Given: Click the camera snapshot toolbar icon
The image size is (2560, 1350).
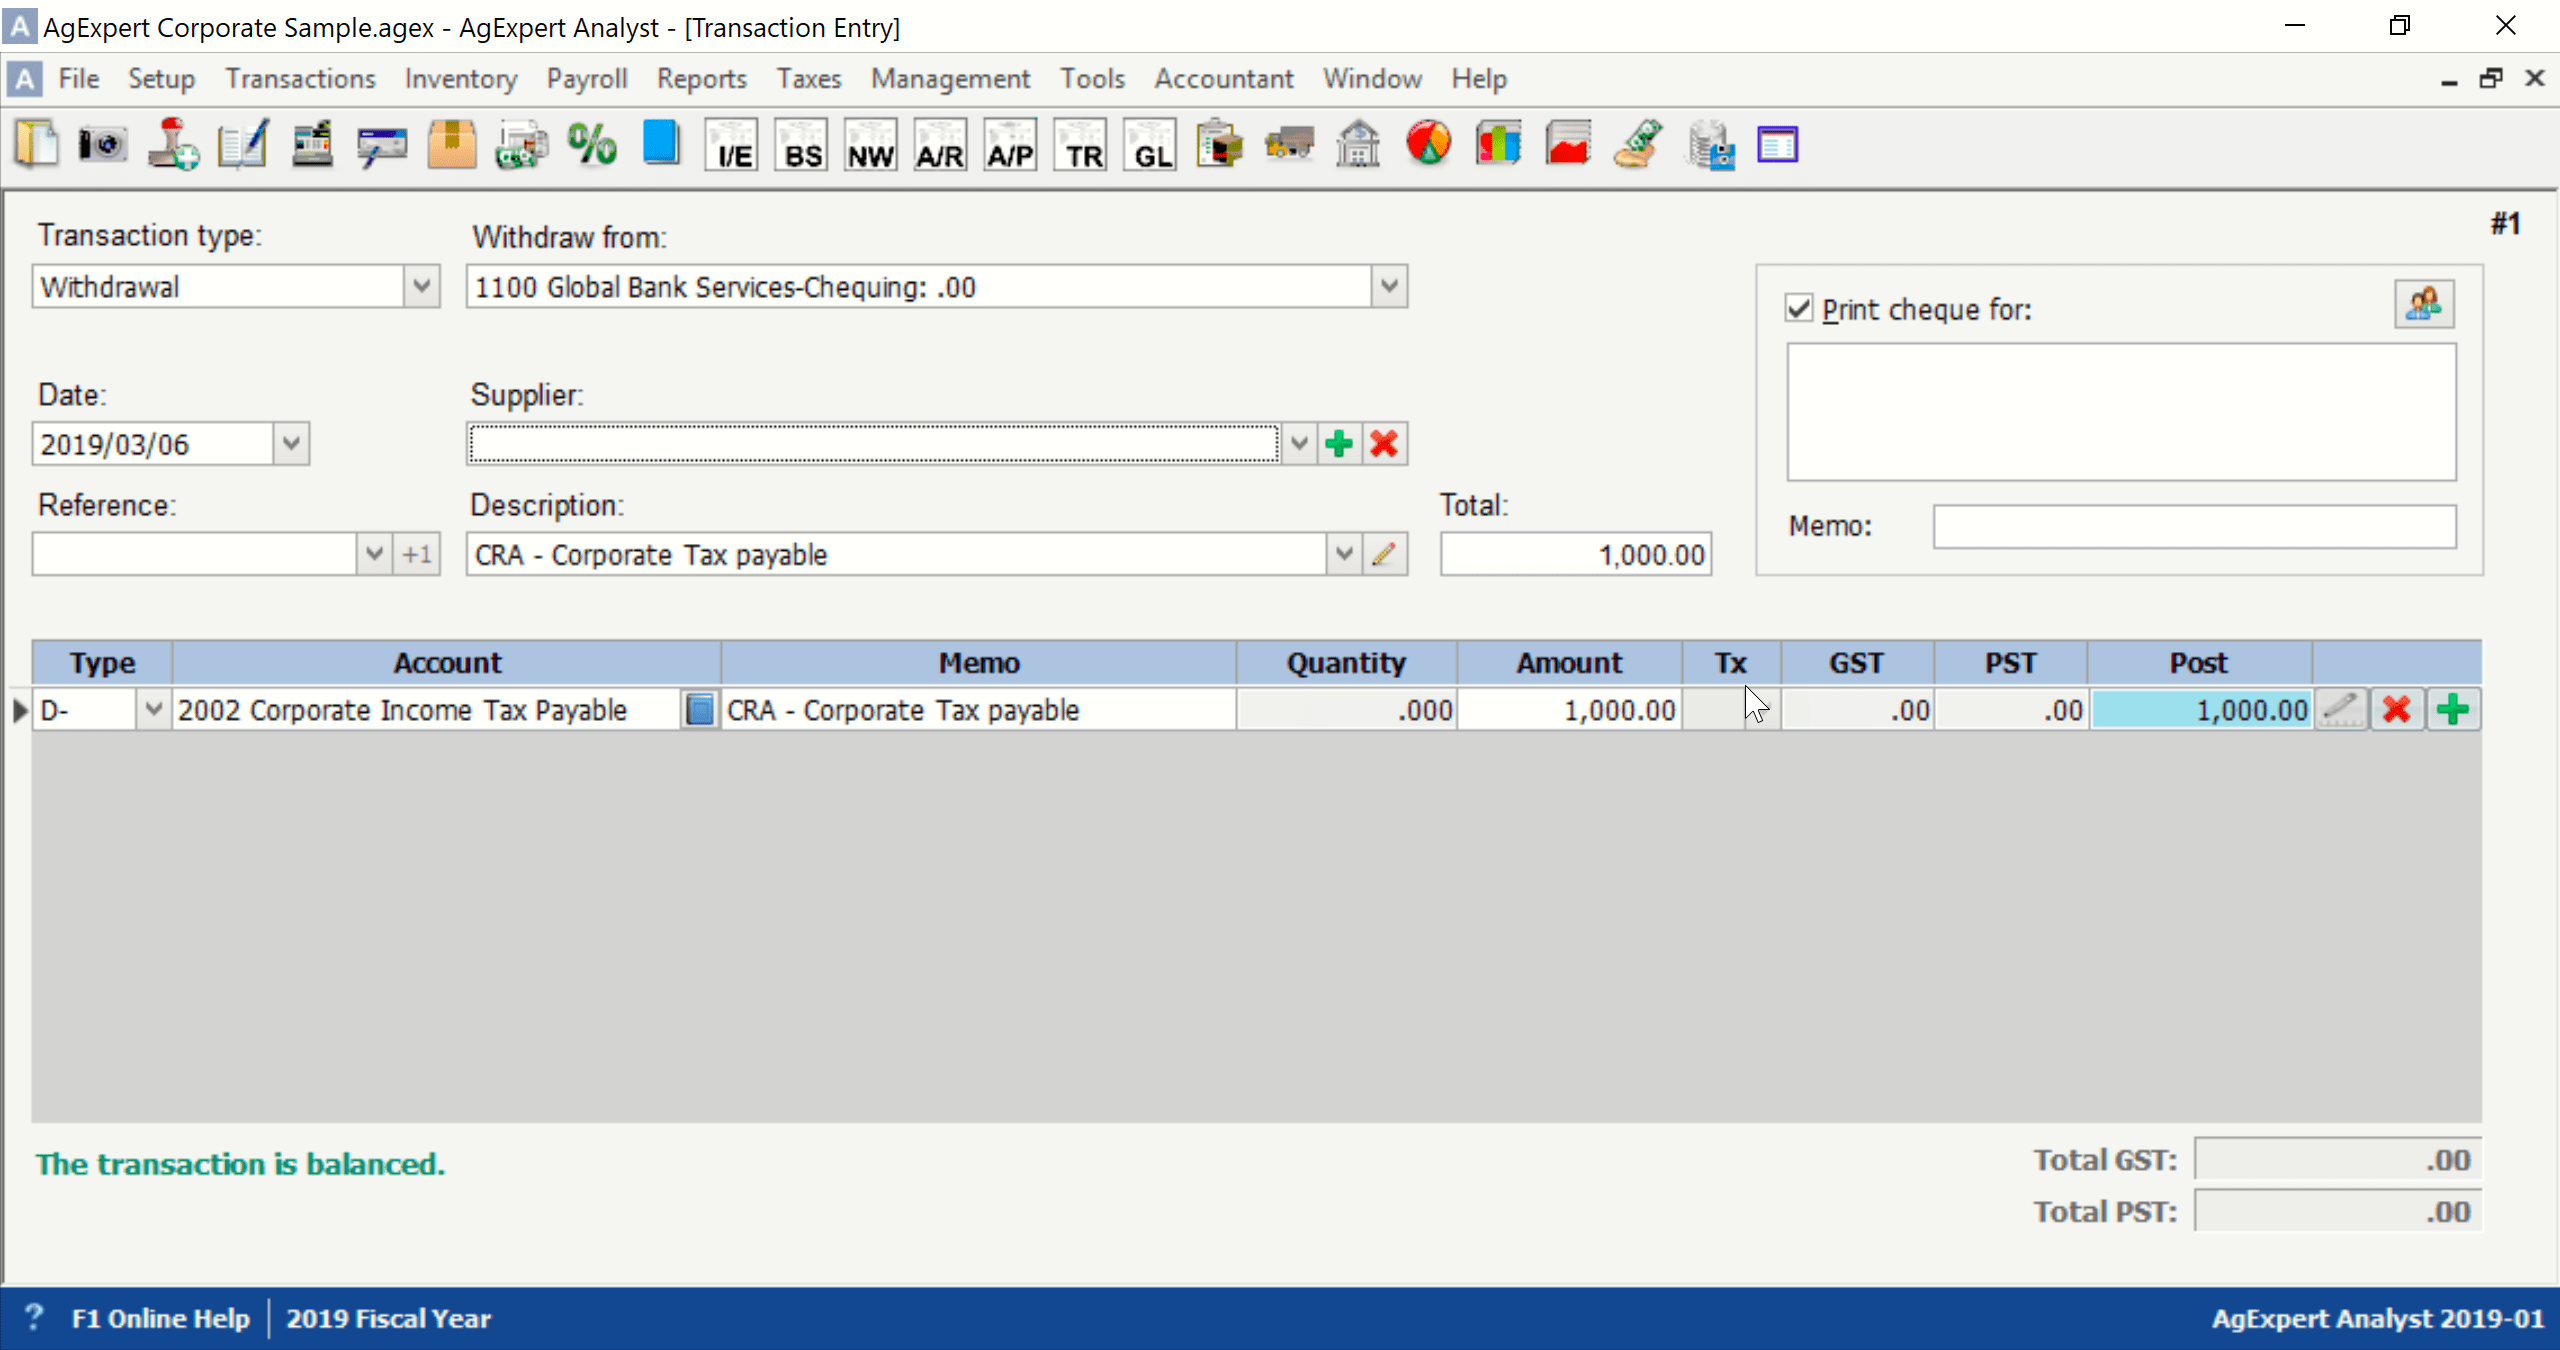Looking at the screenshot, I should (x=101, y=144).
